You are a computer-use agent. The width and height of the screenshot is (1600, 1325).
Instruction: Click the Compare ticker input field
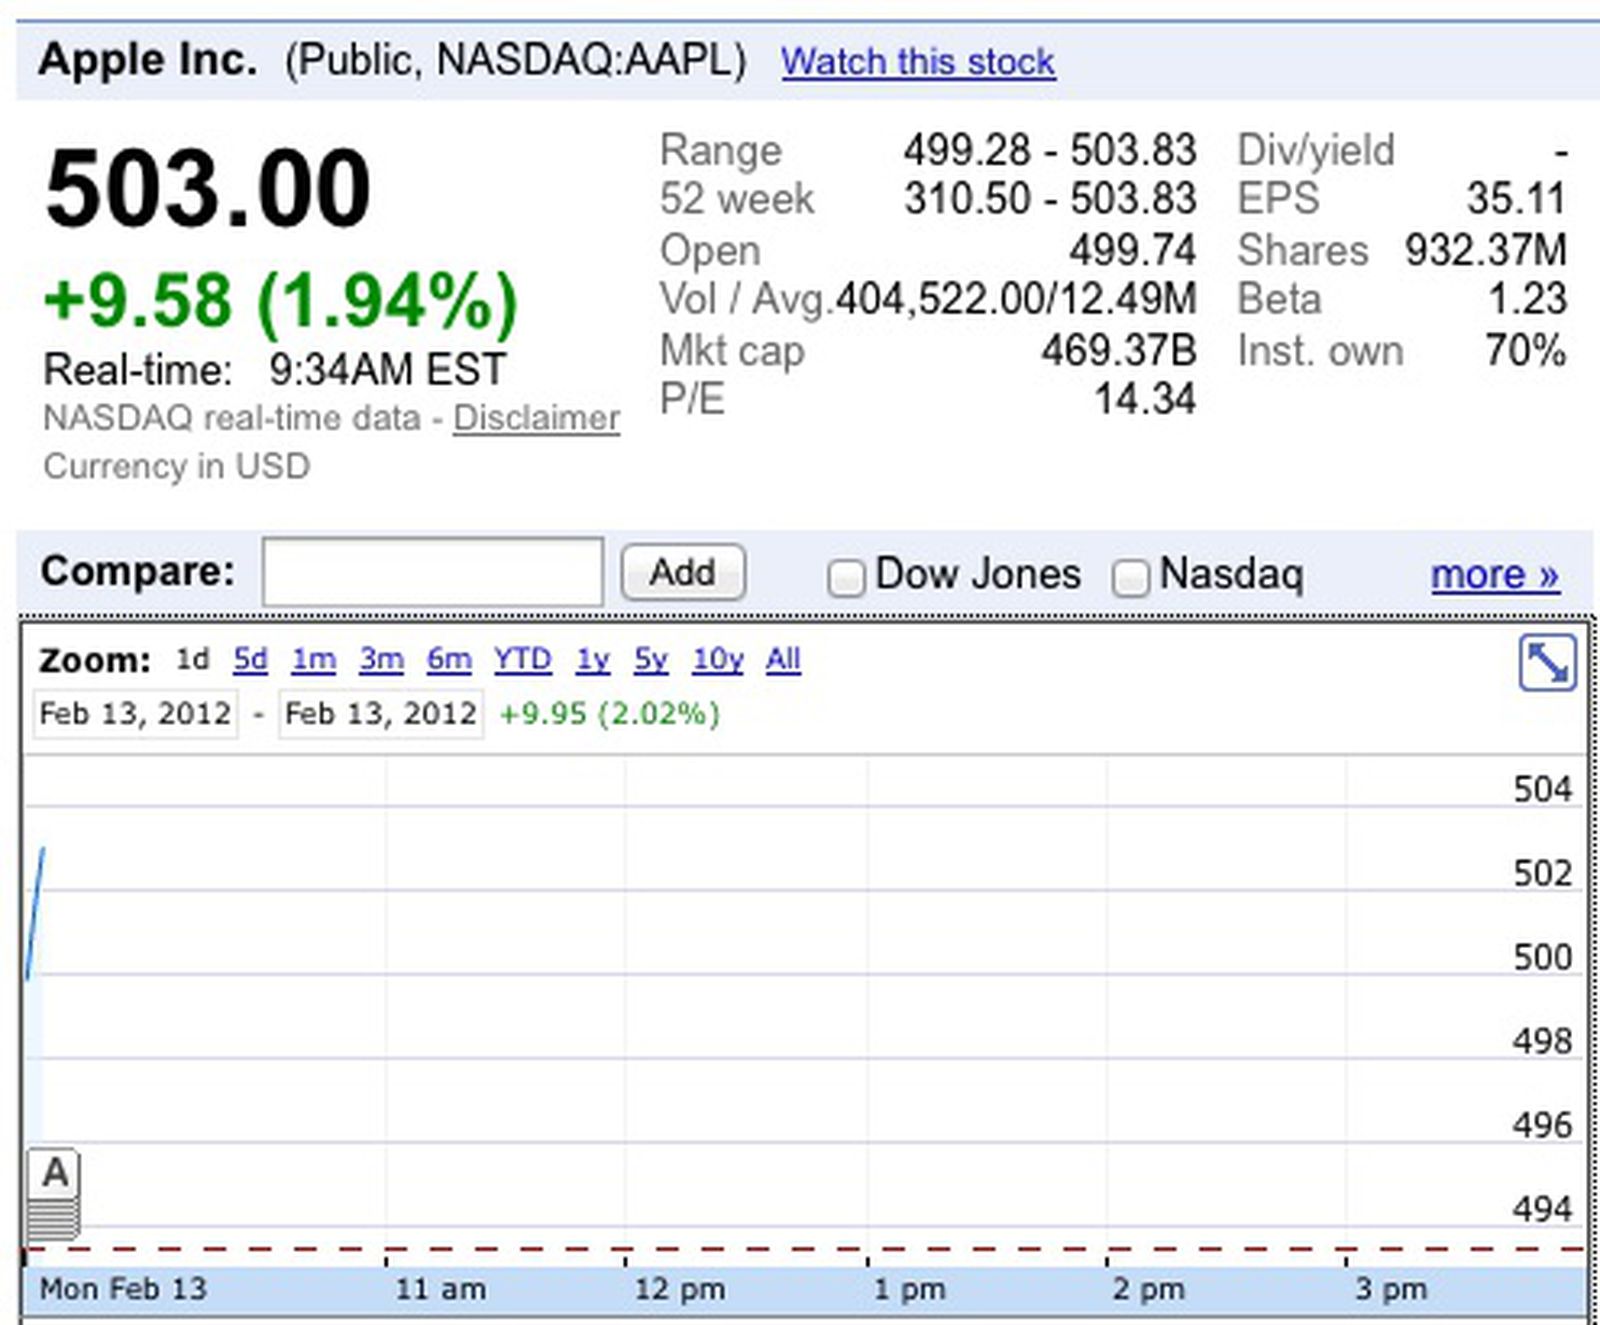(432, 571)
